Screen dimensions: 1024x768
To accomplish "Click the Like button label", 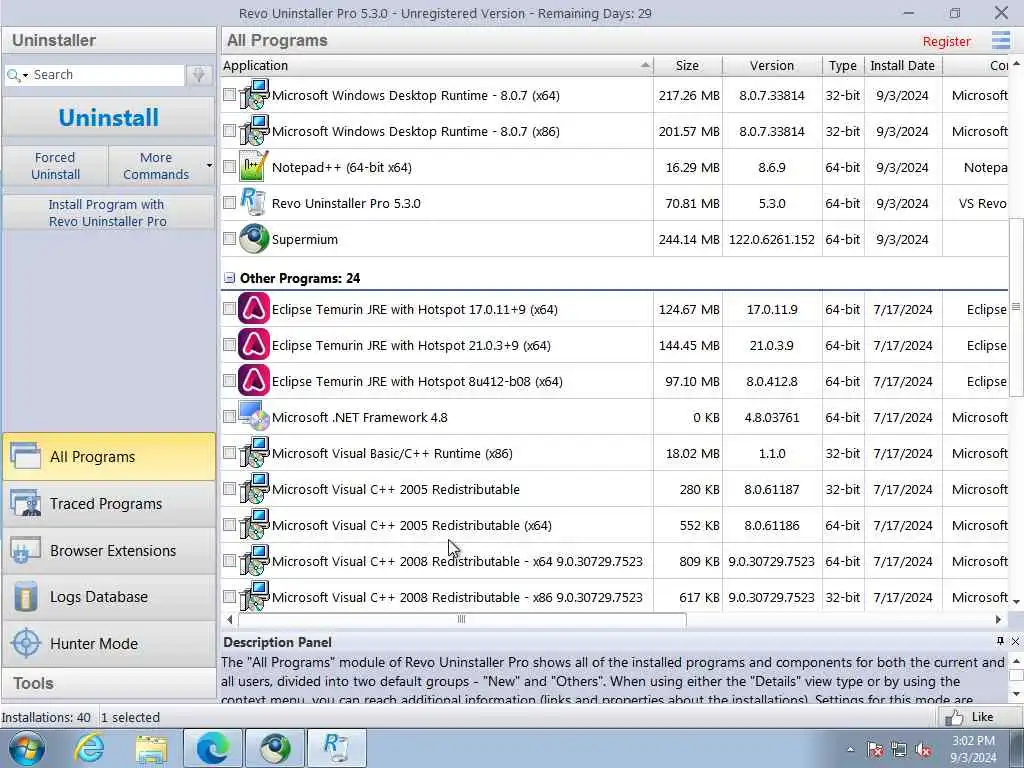I will [x=982, y=717].
